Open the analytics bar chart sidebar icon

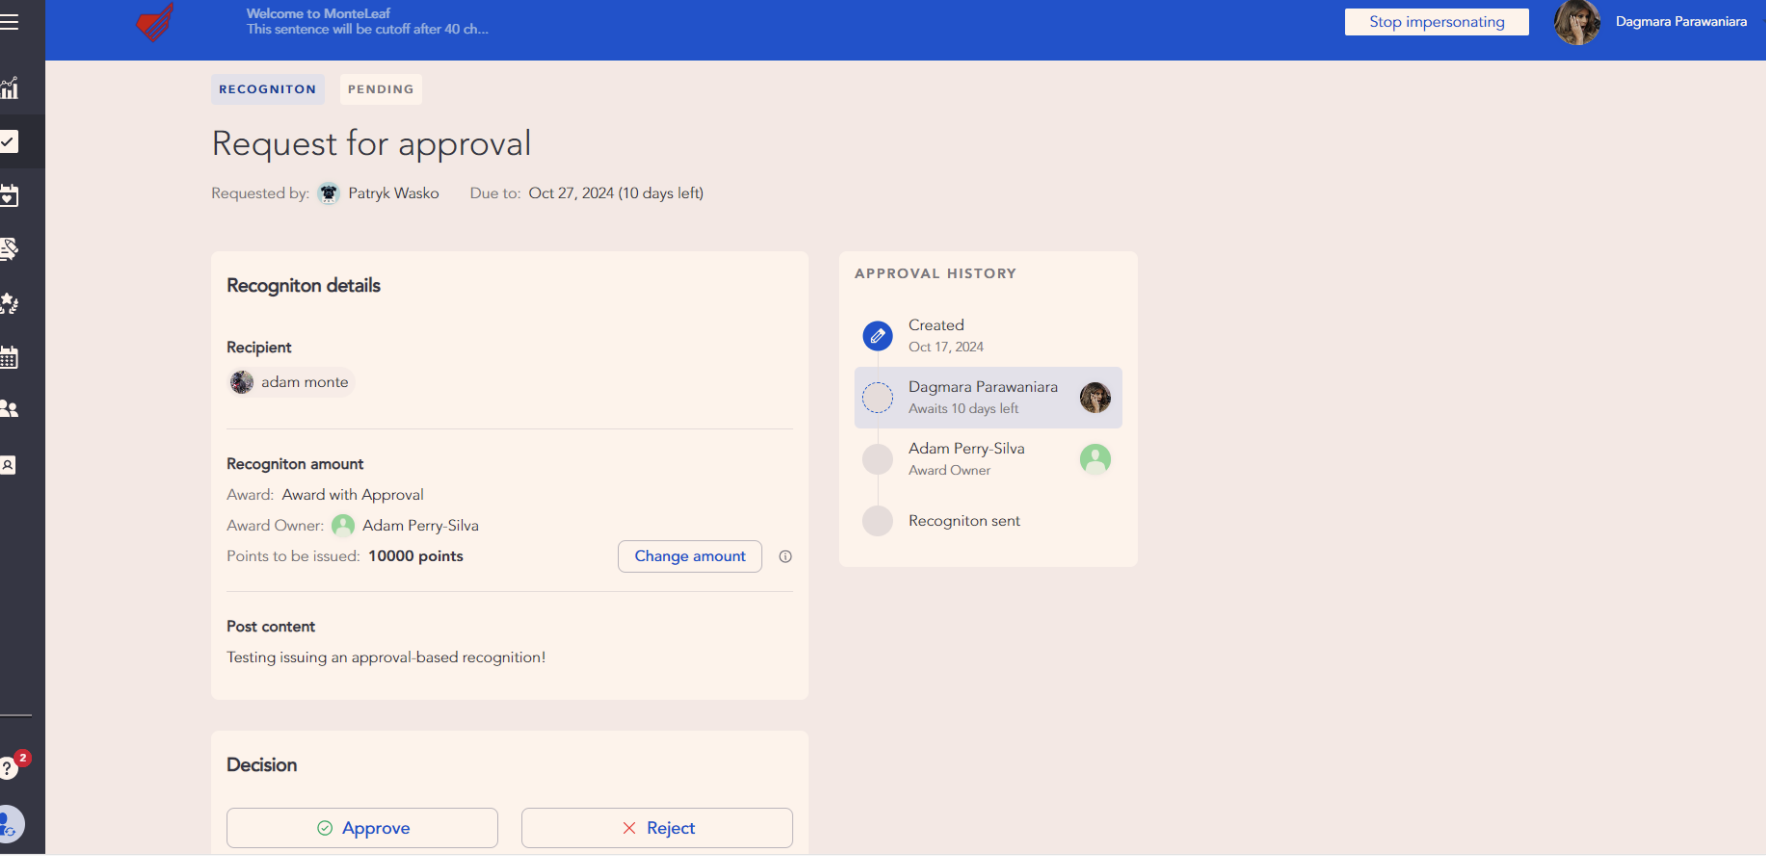[10, 88]
